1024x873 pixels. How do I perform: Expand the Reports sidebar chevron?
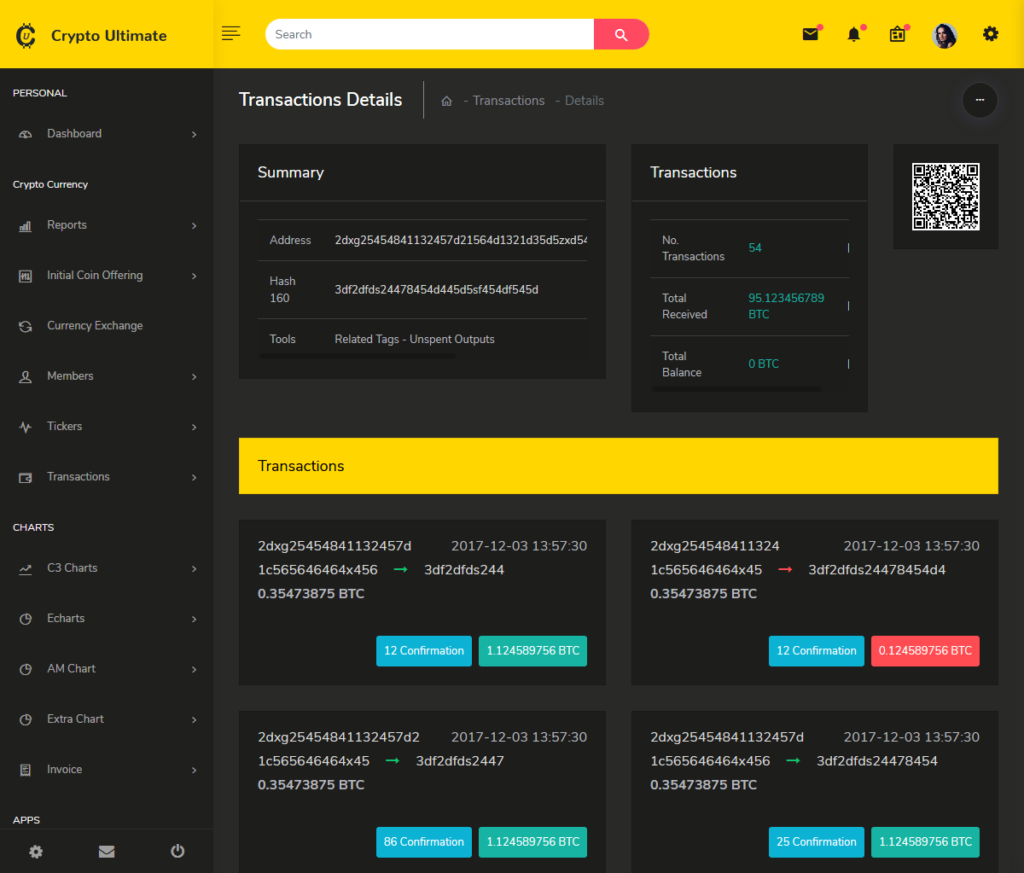[x=196, y=225]
